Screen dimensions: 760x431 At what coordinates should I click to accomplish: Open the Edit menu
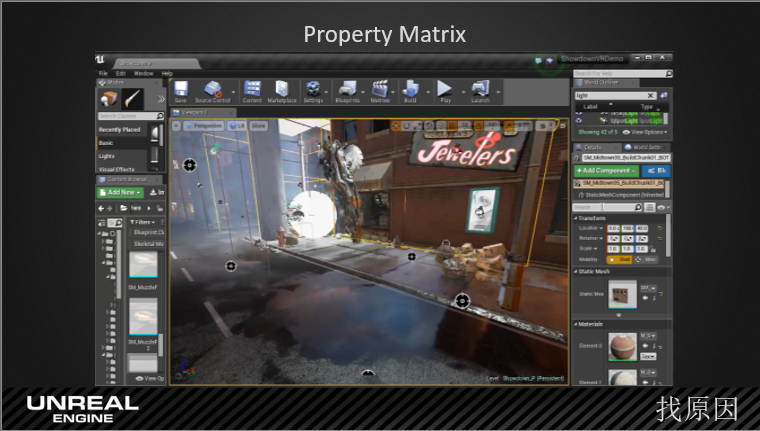click(121, 74)
